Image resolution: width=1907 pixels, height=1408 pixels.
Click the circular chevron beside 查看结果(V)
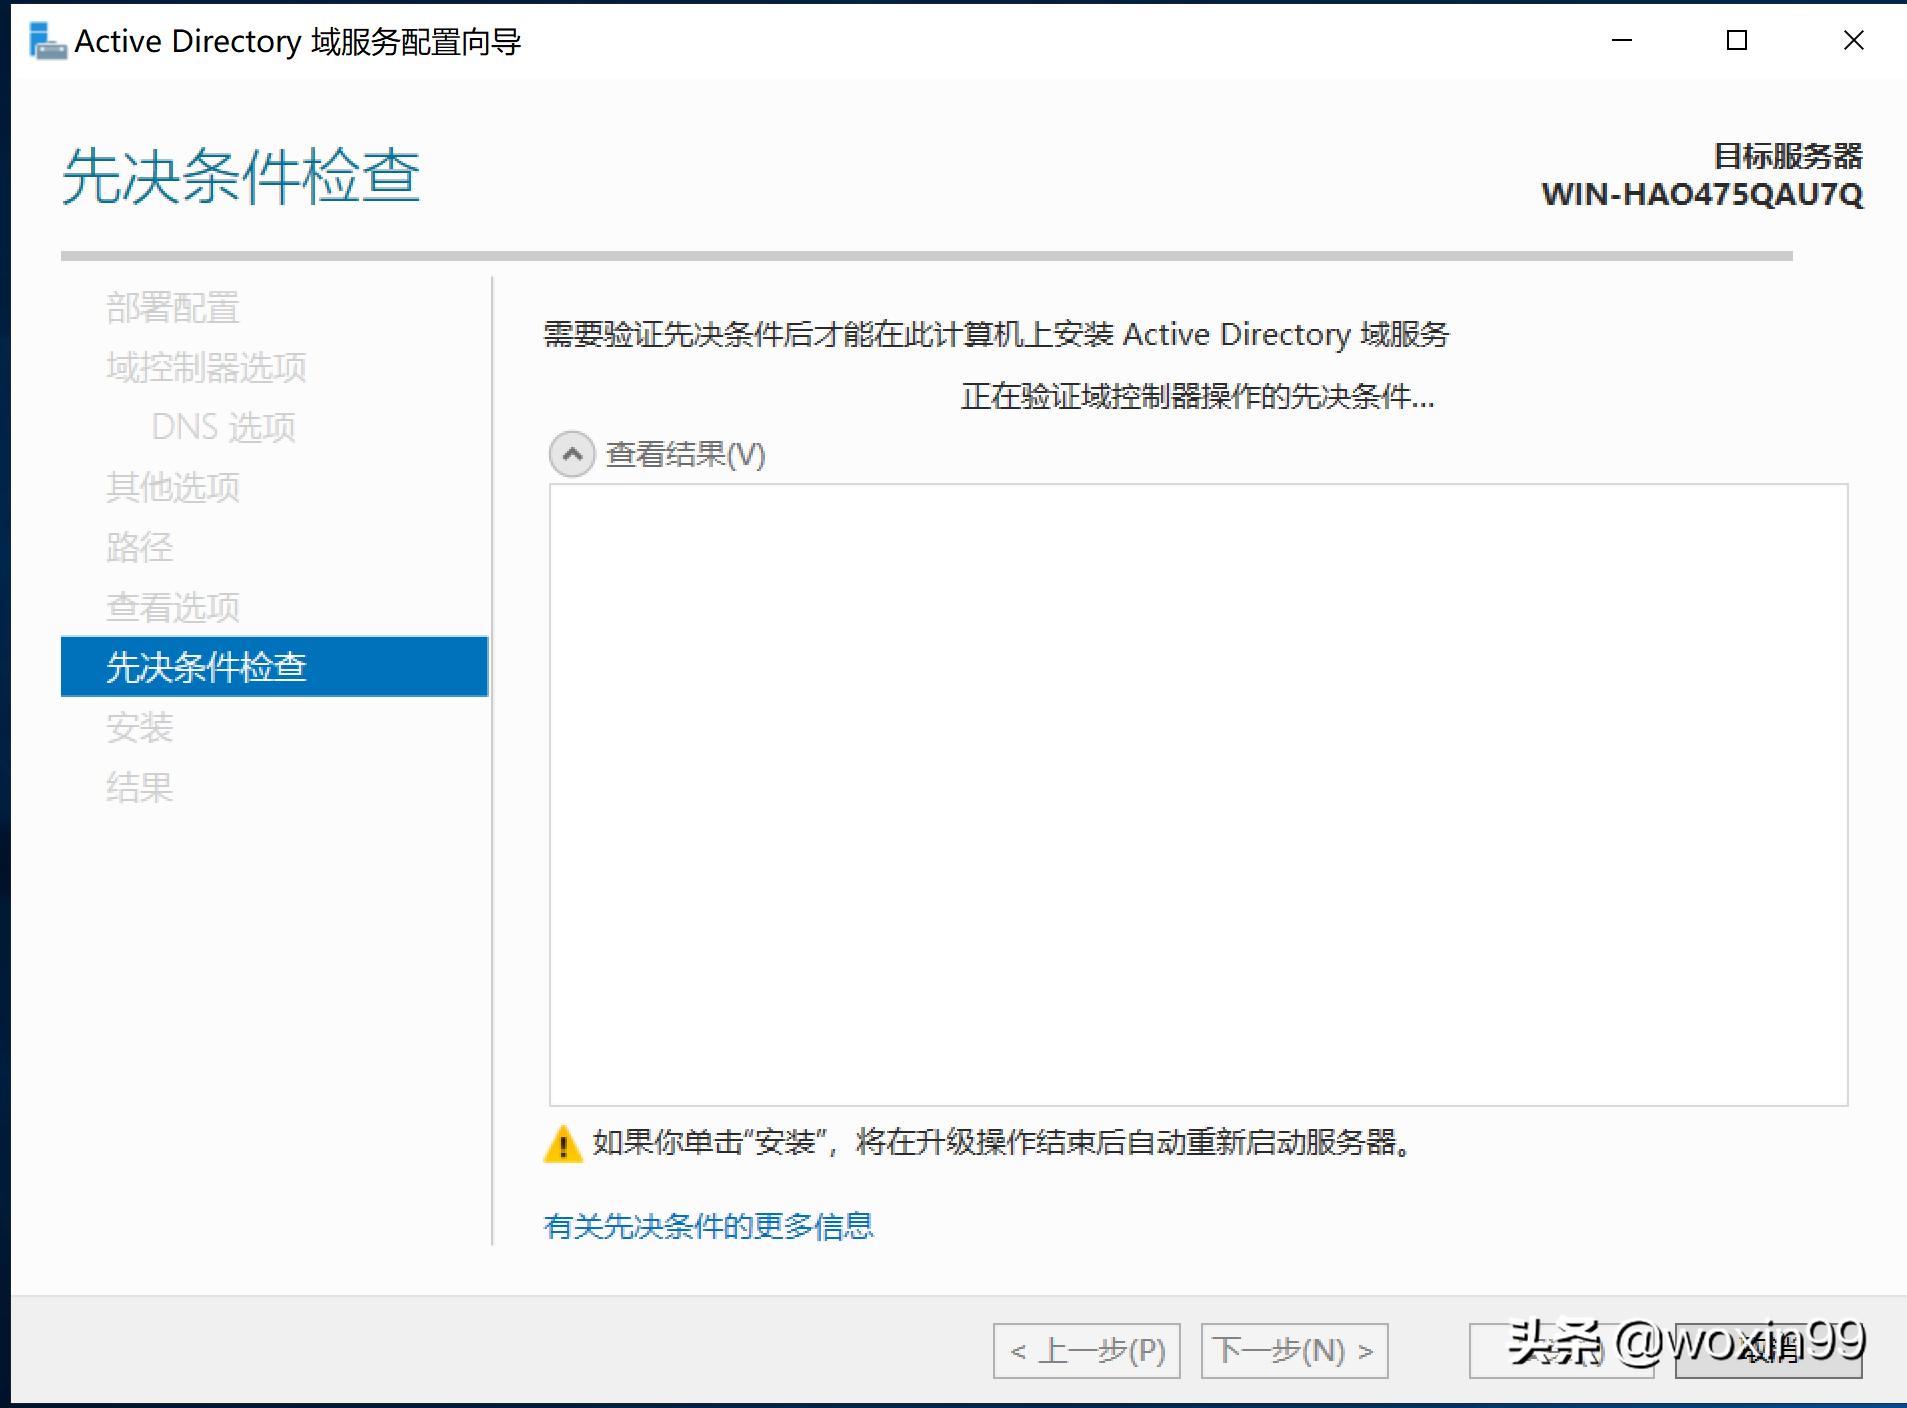(x=571, y=455)
